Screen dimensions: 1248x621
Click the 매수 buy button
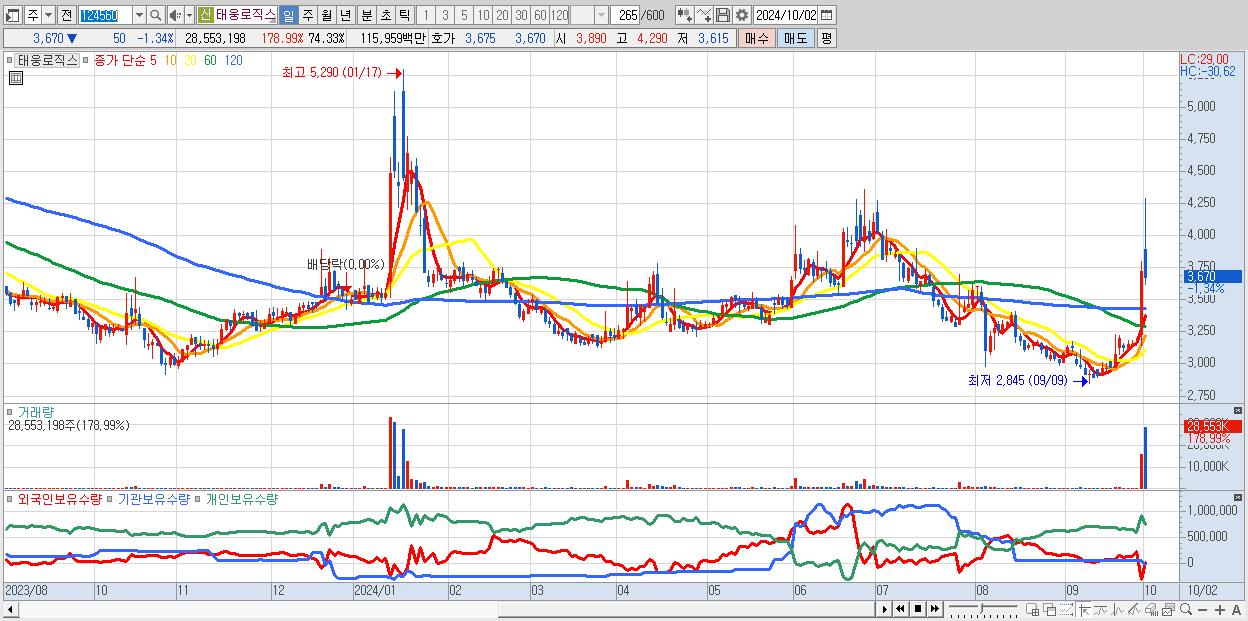point(756,38)
